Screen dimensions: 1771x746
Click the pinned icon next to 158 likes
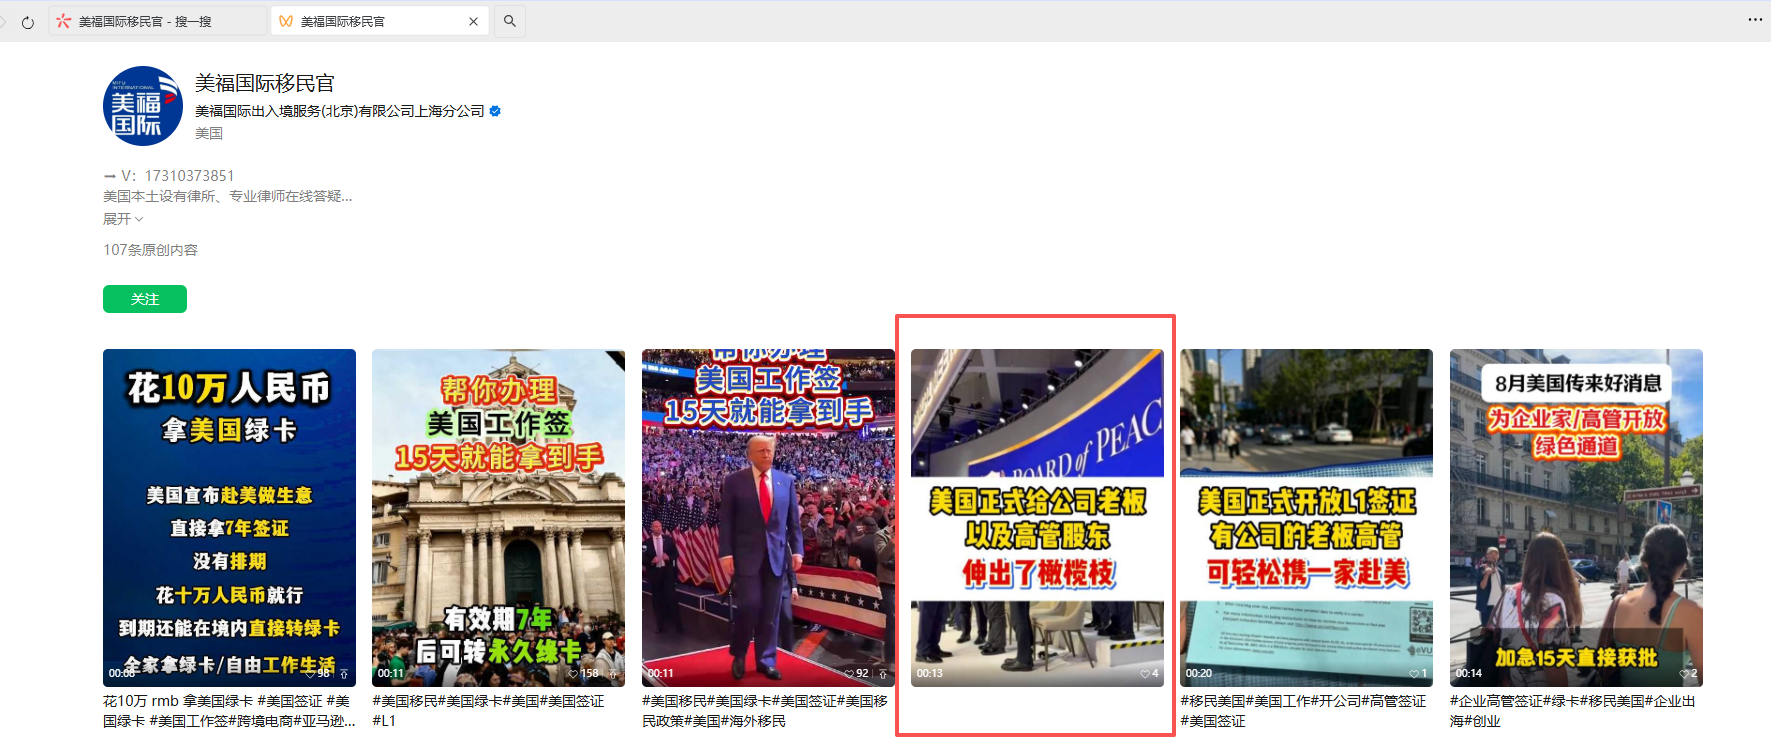[x=613, y=674]
